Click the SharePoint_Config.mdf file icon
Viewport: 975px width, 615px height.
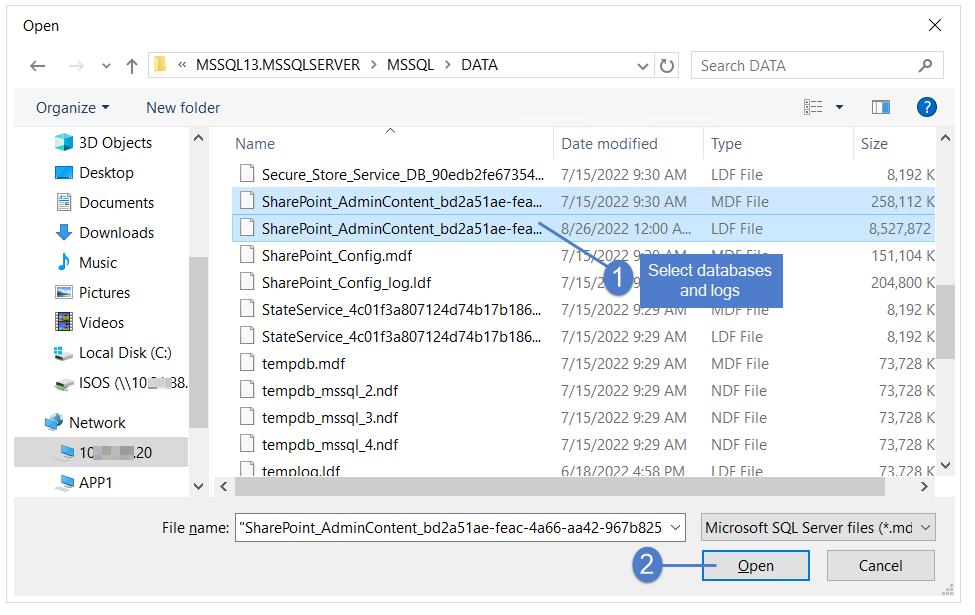click(247, 255)
